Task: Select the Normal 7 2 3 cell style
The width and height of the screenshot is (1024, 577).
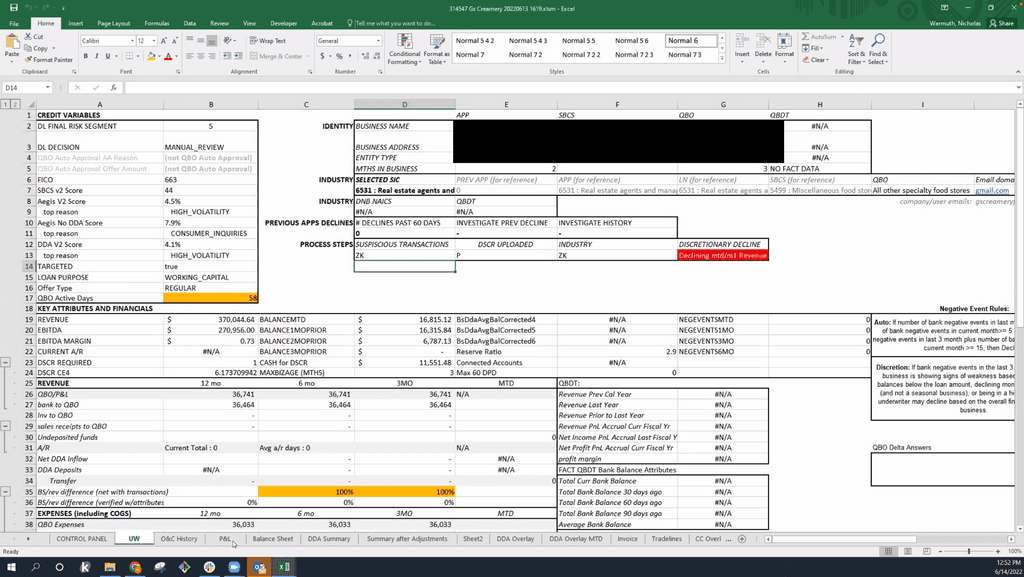Action: pos(634,55)
